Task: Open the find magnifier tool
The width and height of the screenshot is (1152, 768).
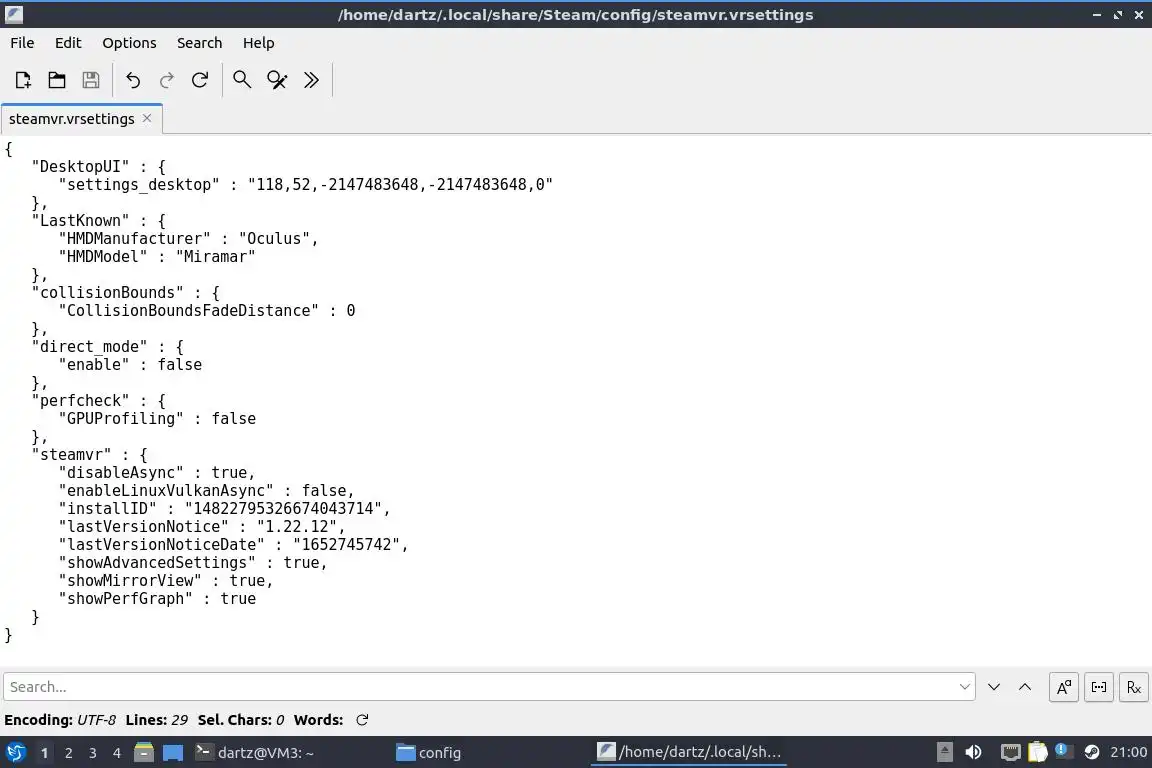Action: 242,79
